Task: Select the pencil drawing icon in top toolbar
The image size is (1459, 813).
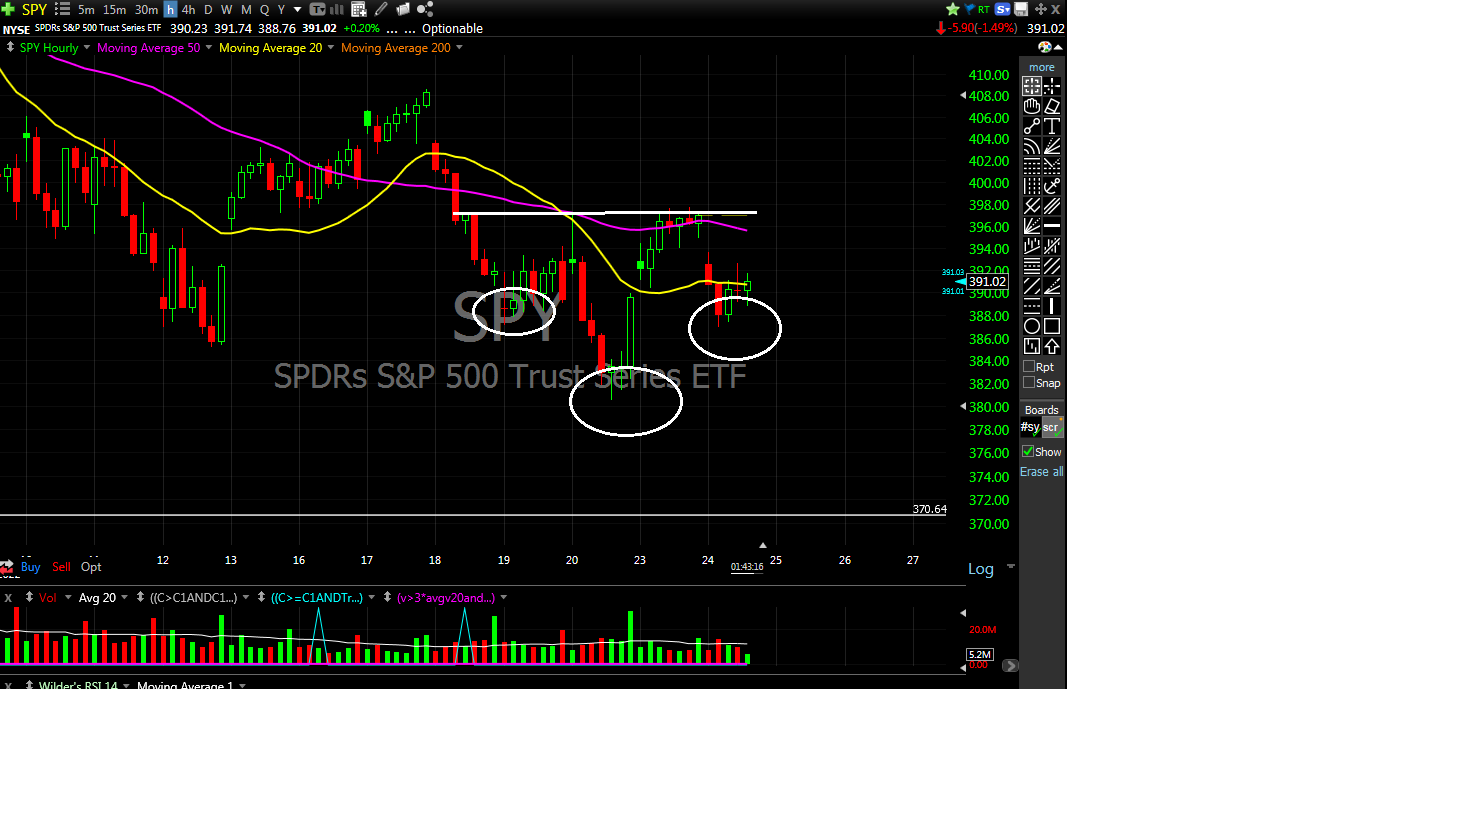Action: [381, 9]
